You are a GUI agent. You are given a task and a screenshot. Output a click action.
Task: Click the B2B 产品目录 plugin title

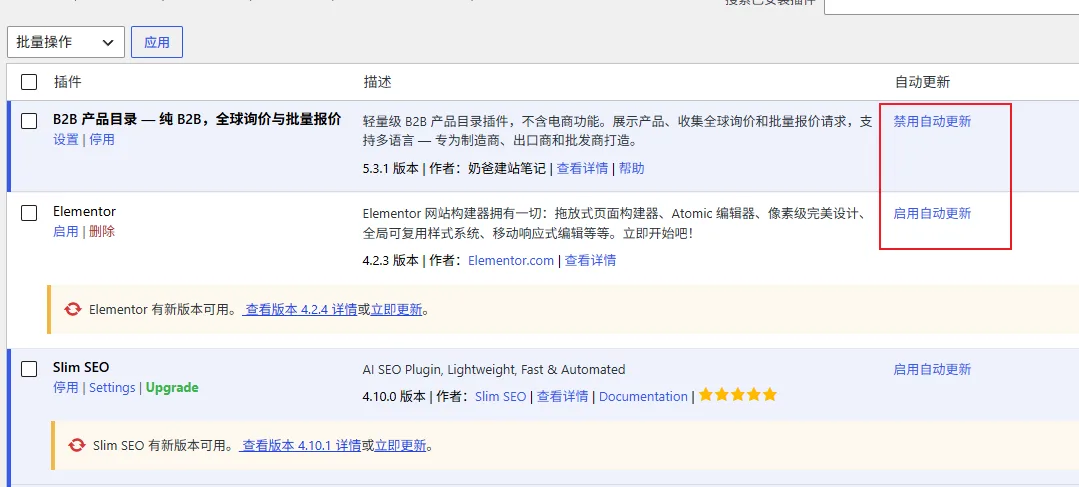click(197, 119)
